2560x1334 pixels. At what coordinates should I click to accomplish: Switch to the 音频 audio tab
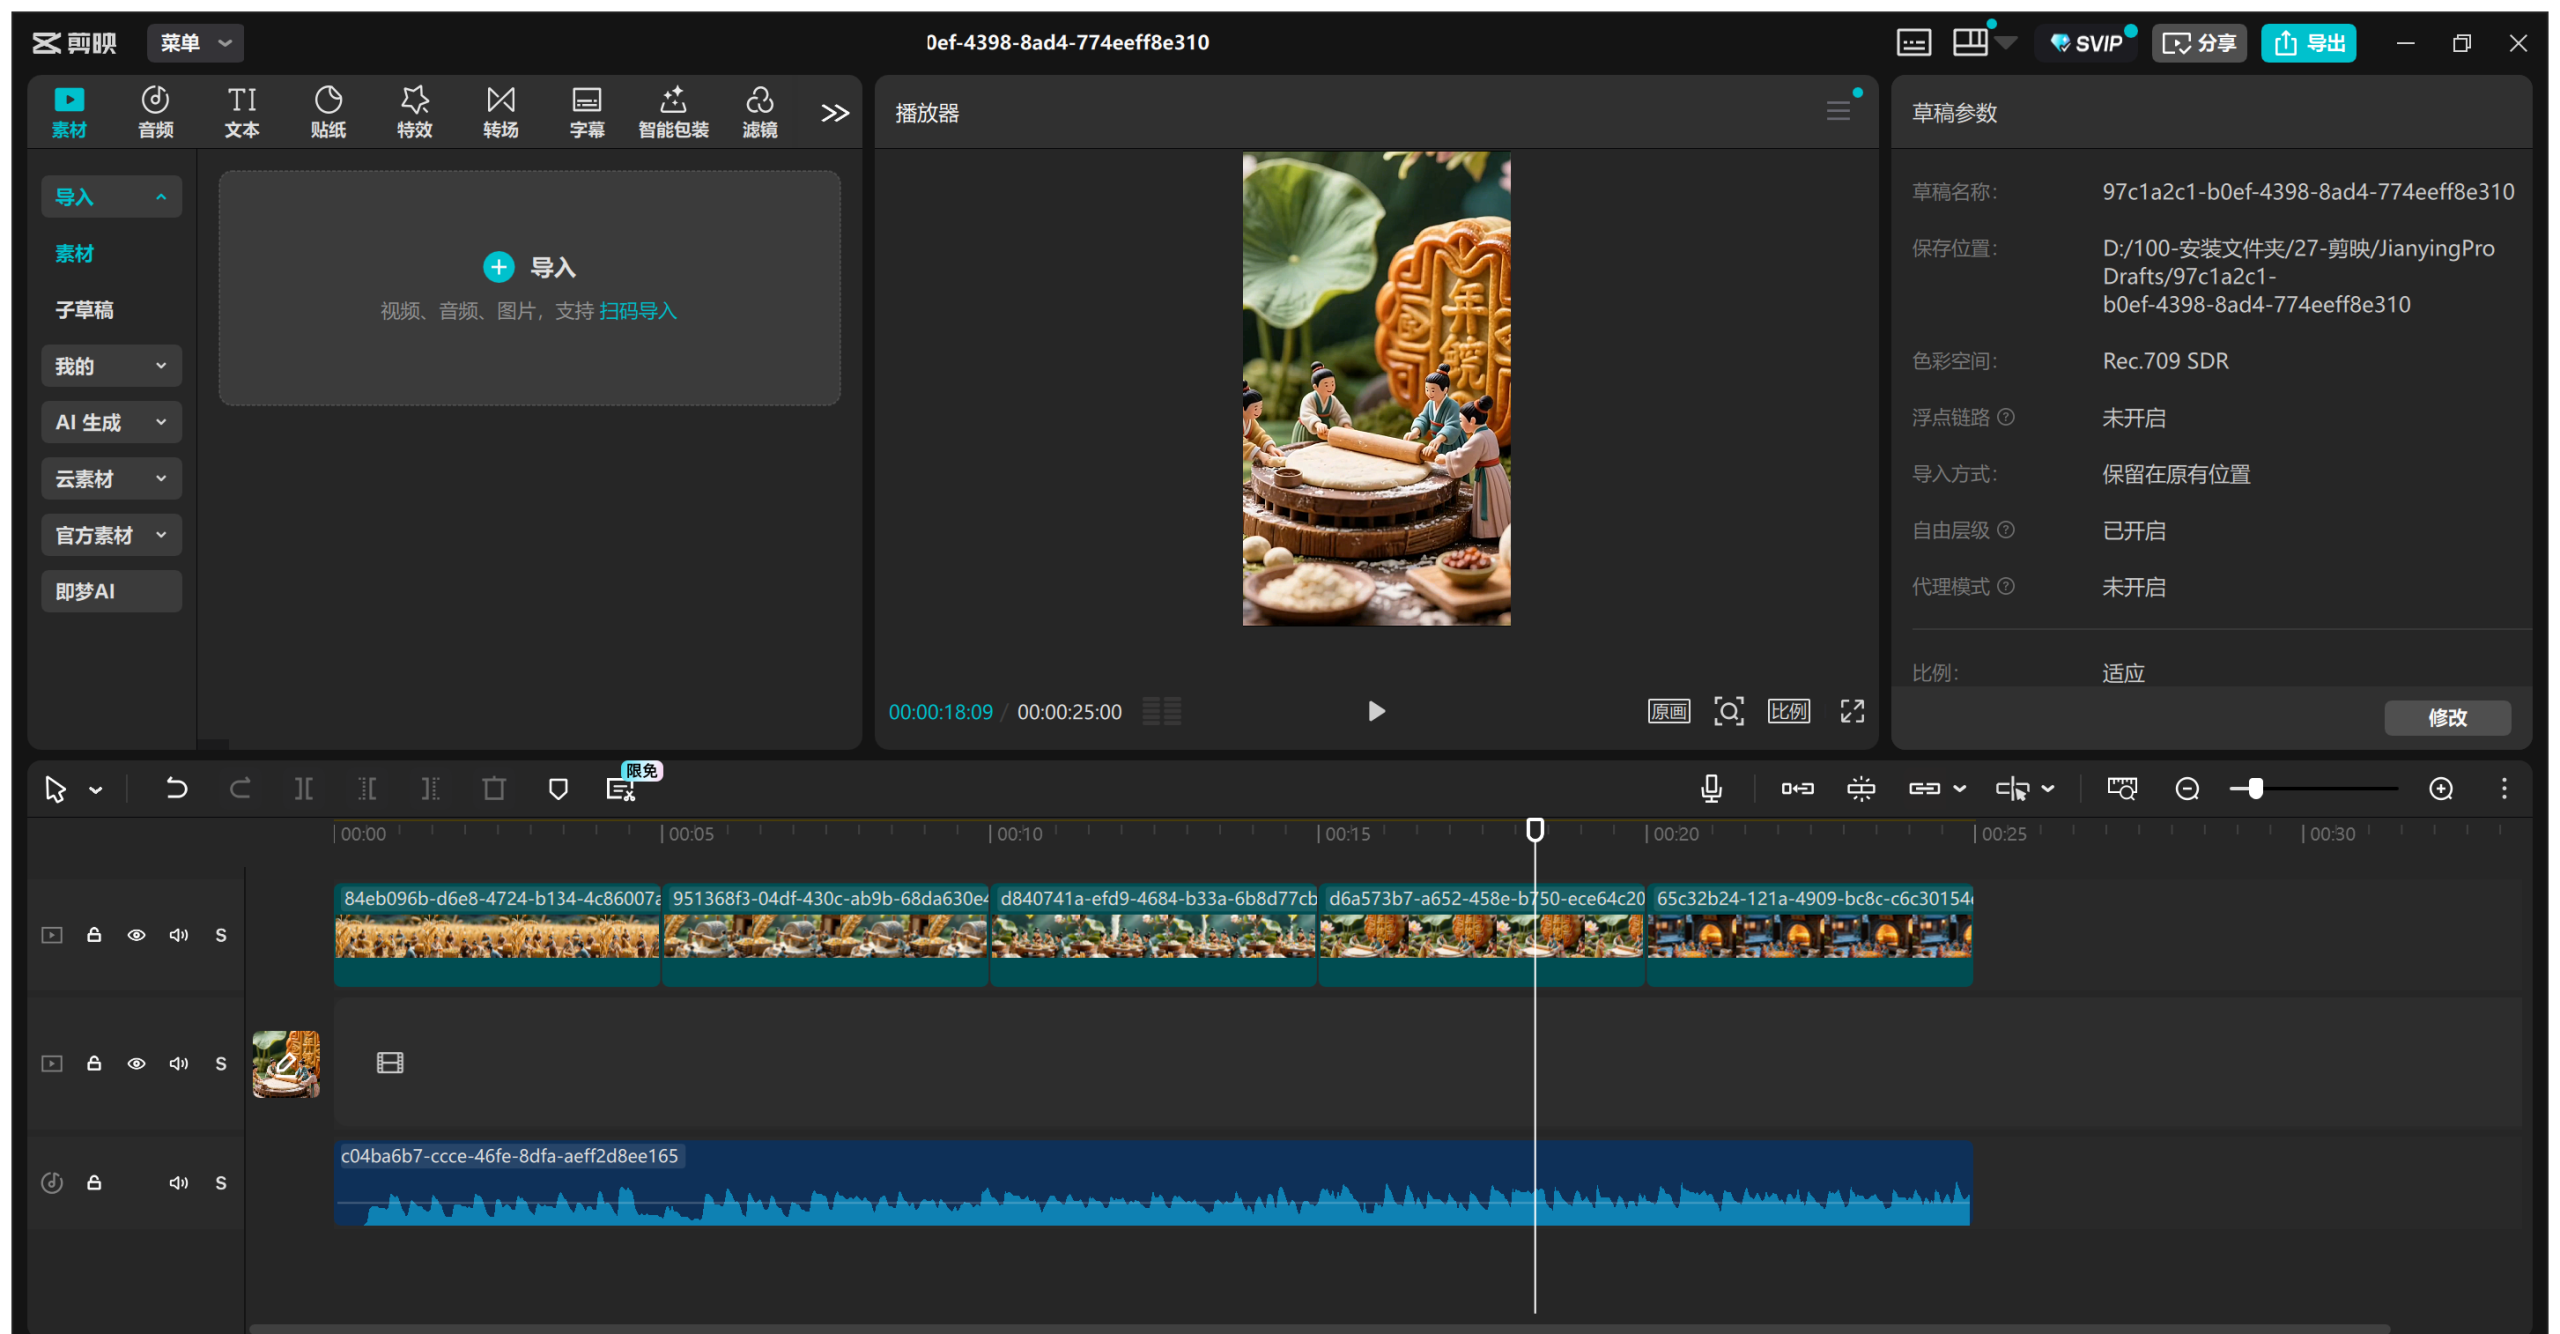[x=155, y=112]
